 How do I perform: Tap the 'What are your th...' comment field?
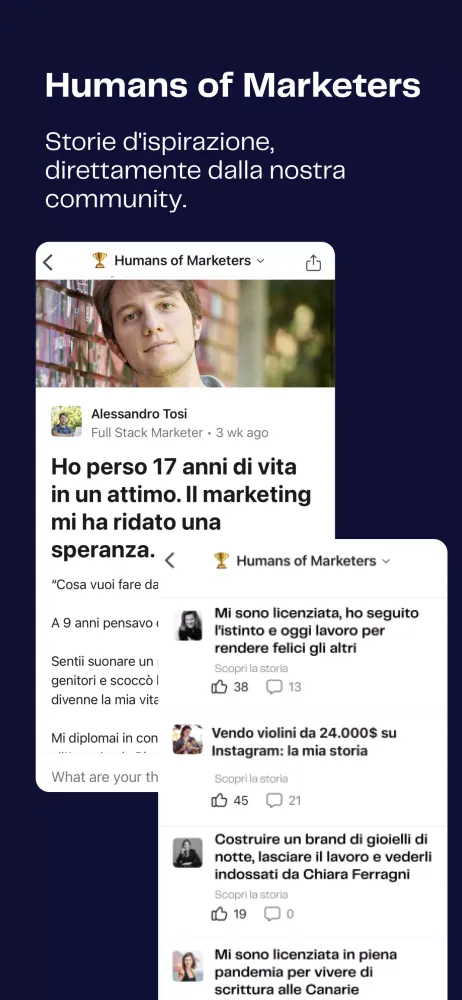105,777
